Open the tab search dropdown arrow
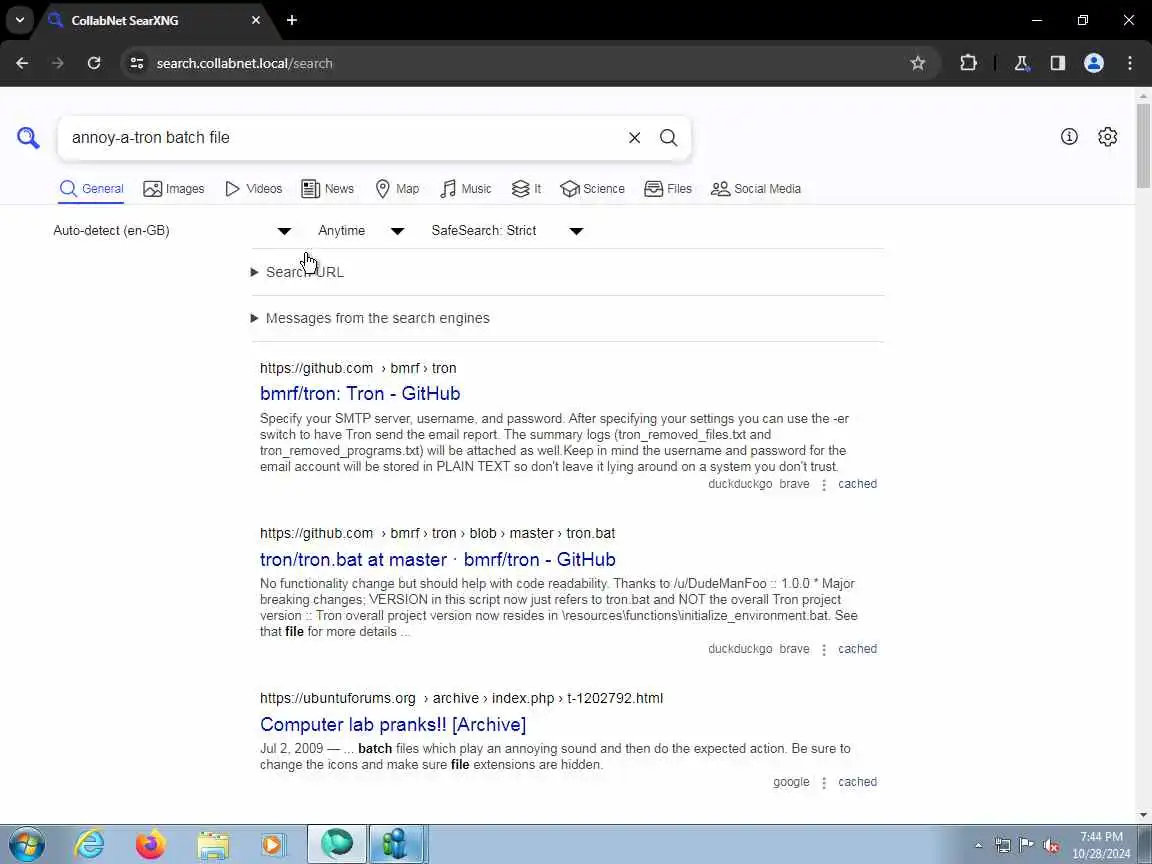Viewport: 1152px width, 864px height. [x=20, y=20]
